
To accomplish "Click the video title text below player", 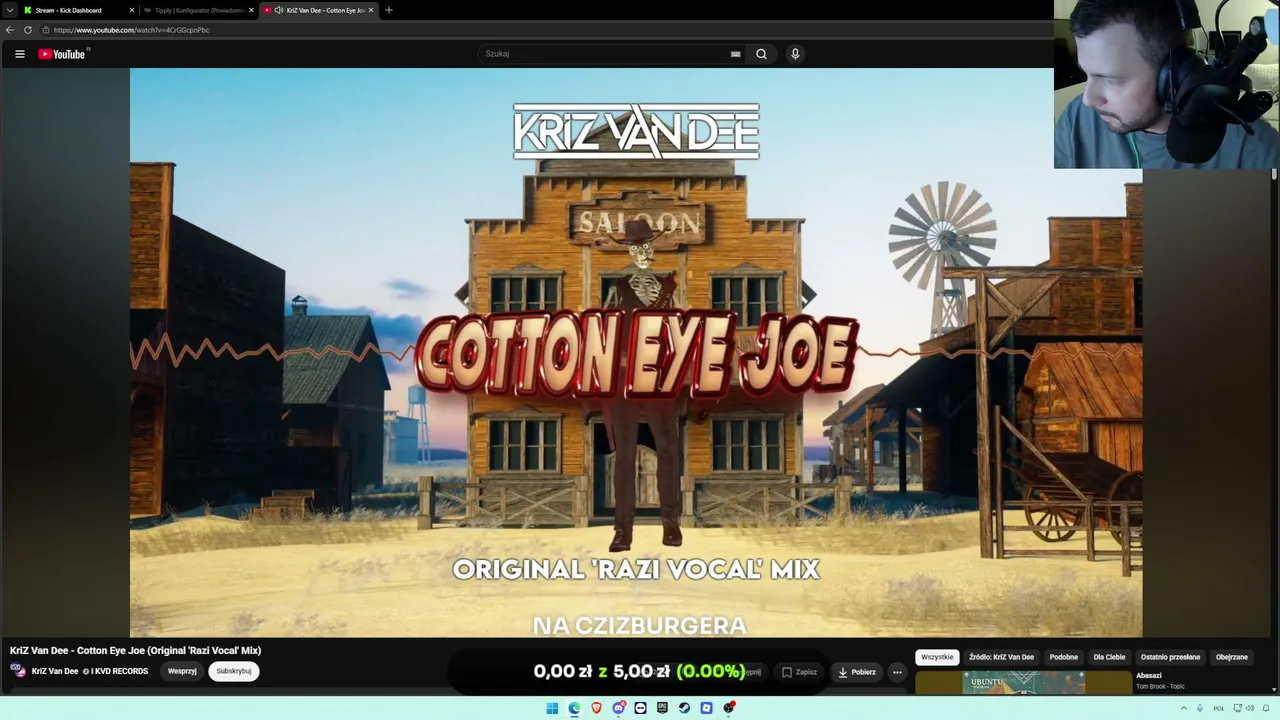I will coord(135,651).
